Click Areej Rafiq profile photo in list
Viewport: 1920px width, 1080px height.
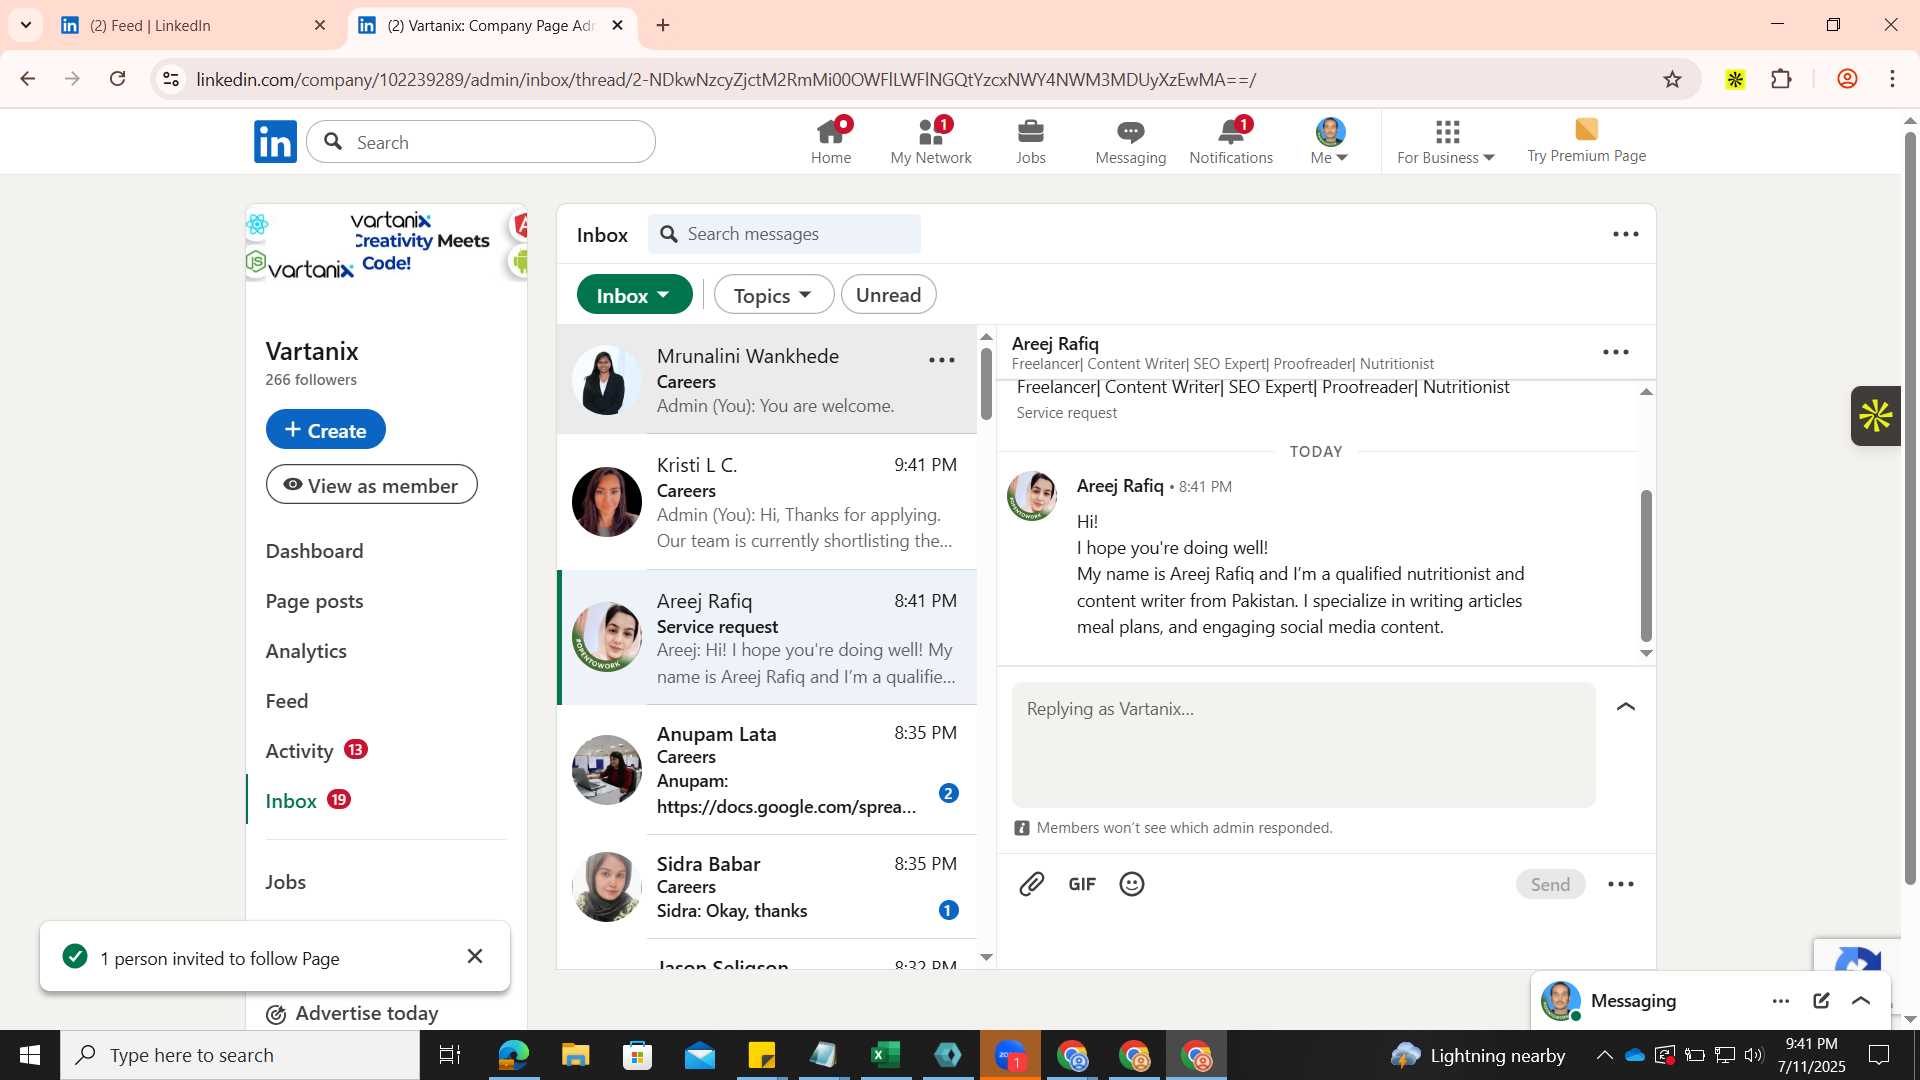pyautogui.click(x=607, y=637)
